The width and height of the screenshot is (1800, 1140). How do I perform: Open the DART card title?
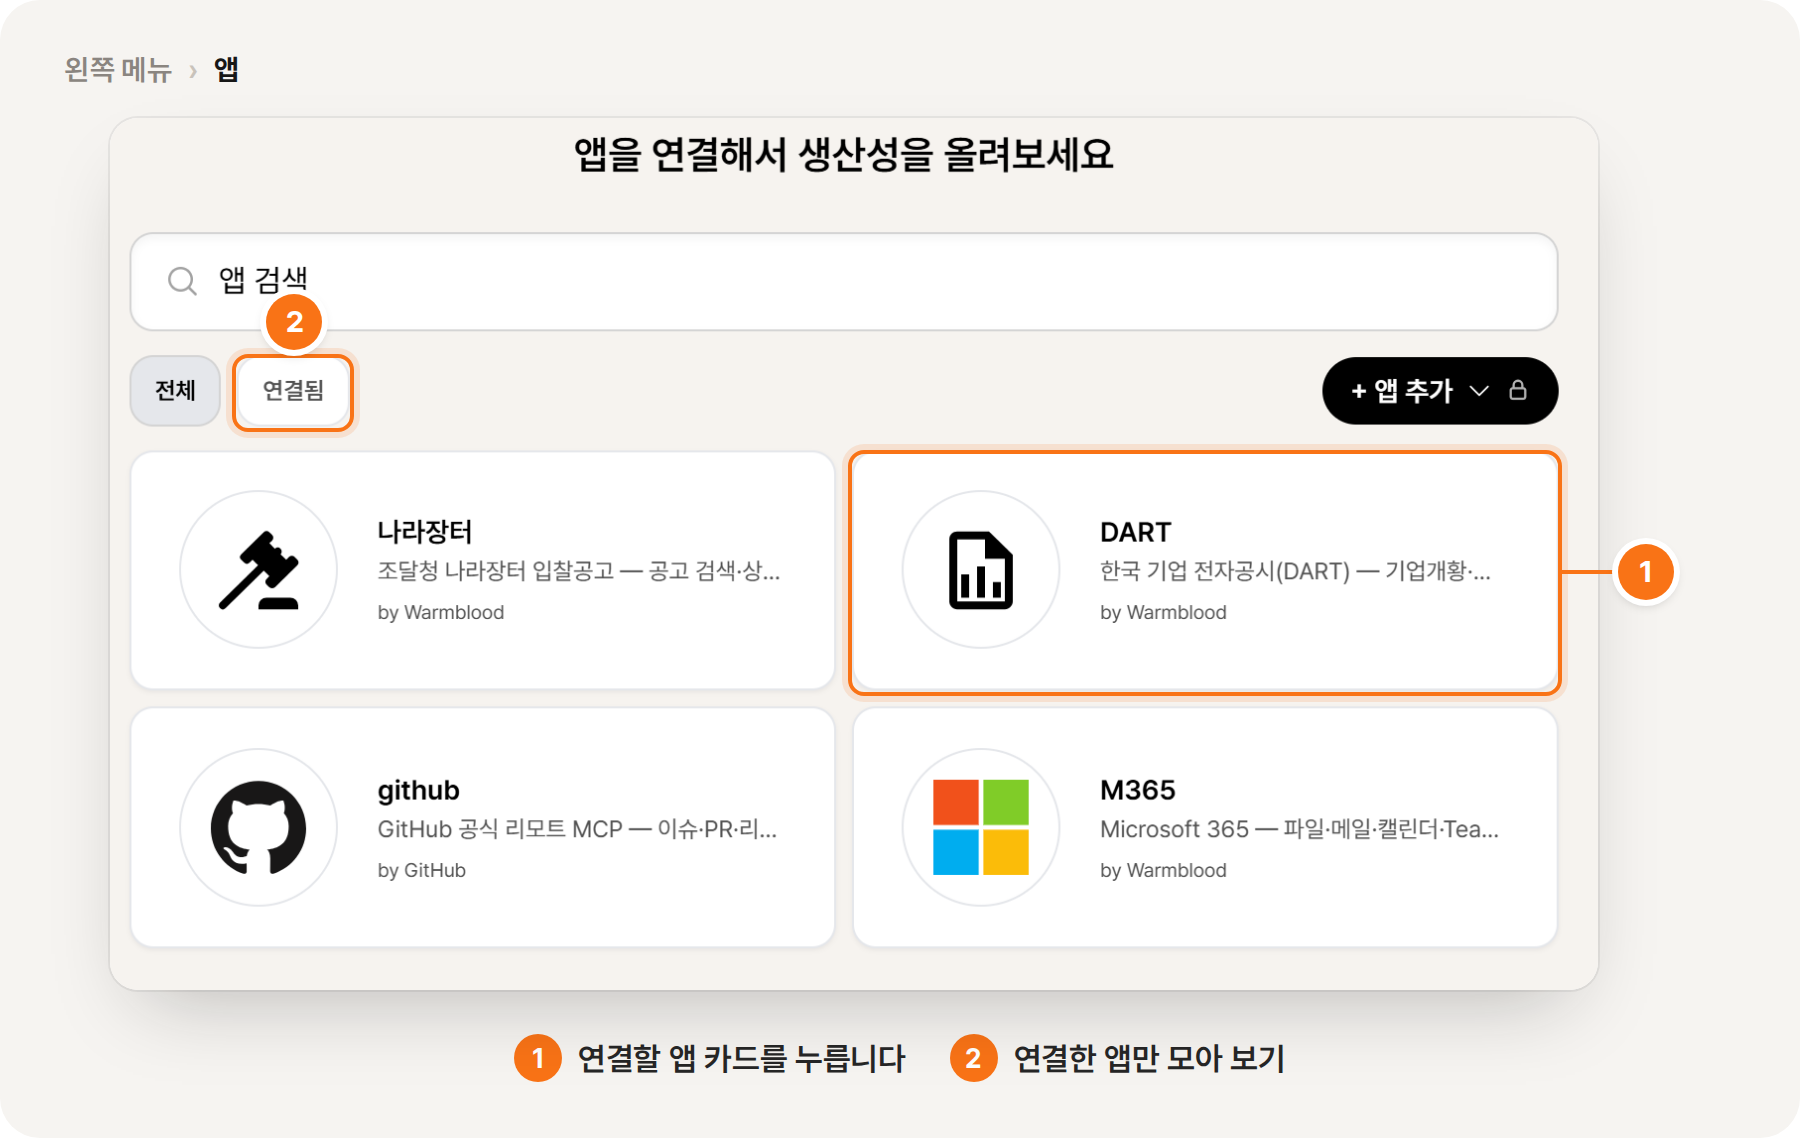(1135, 532)
